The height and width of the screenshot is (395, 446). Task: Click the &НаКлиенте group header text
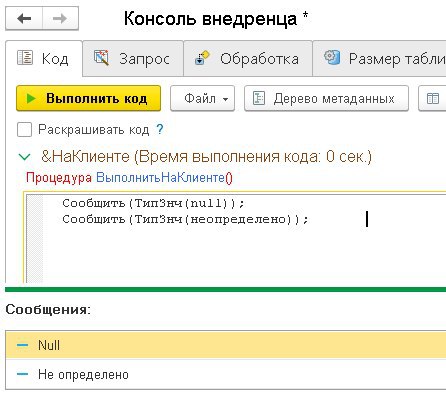(206, 156)
